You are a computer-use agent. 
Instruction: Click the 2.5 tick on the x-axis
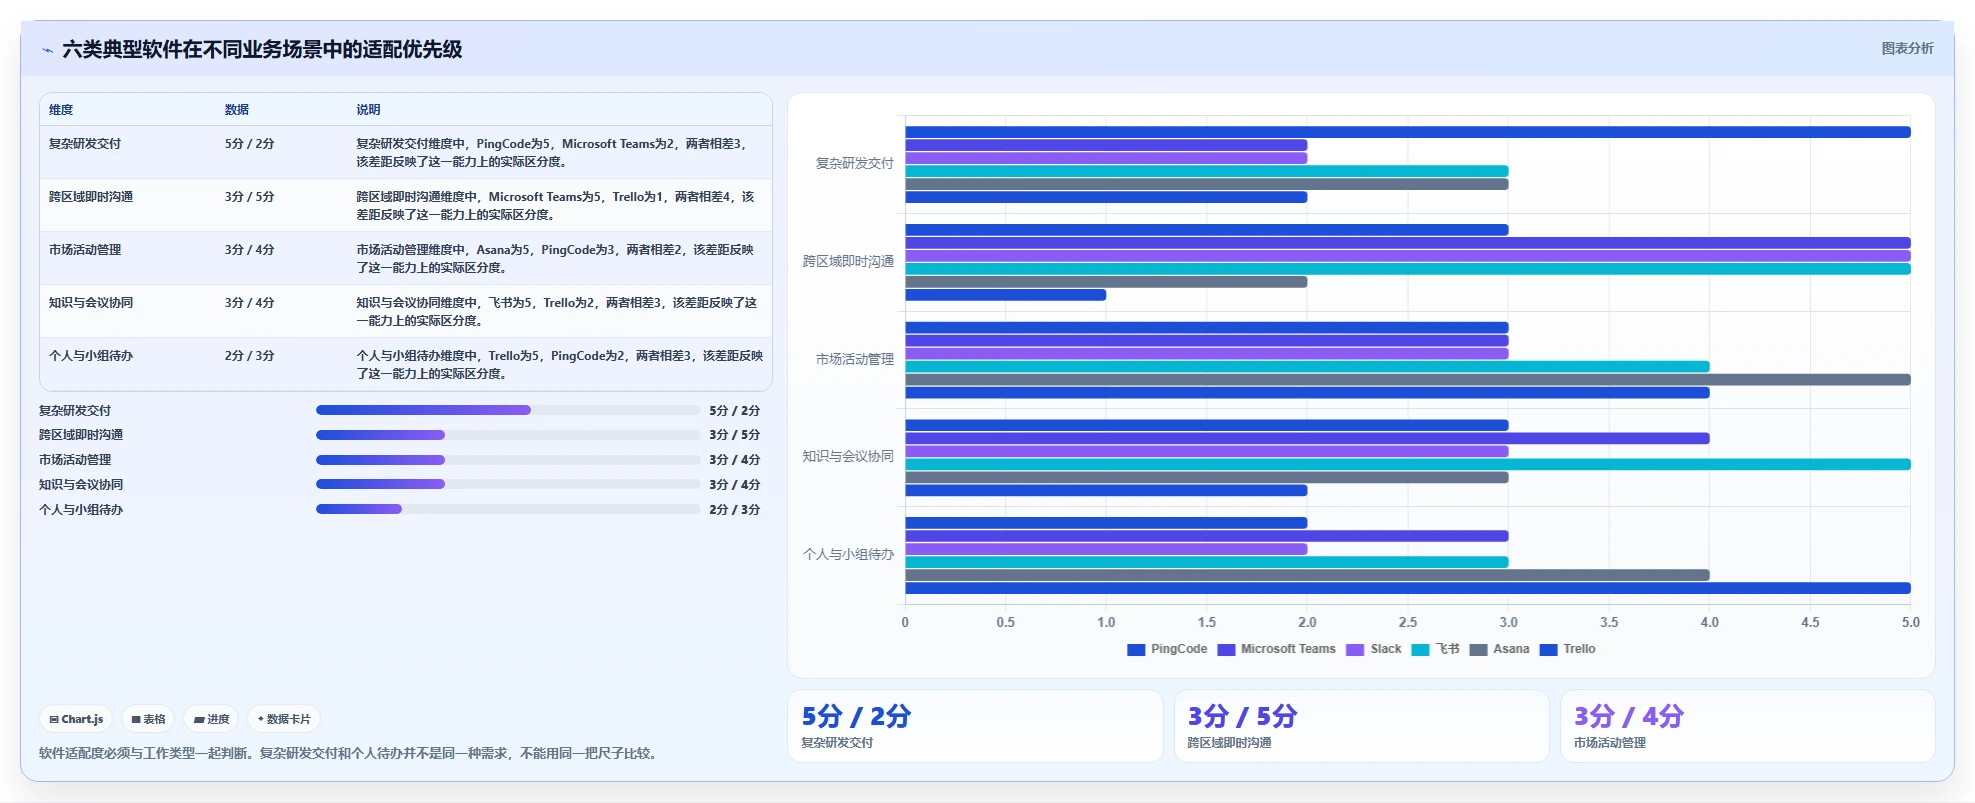pos(1408,622)
